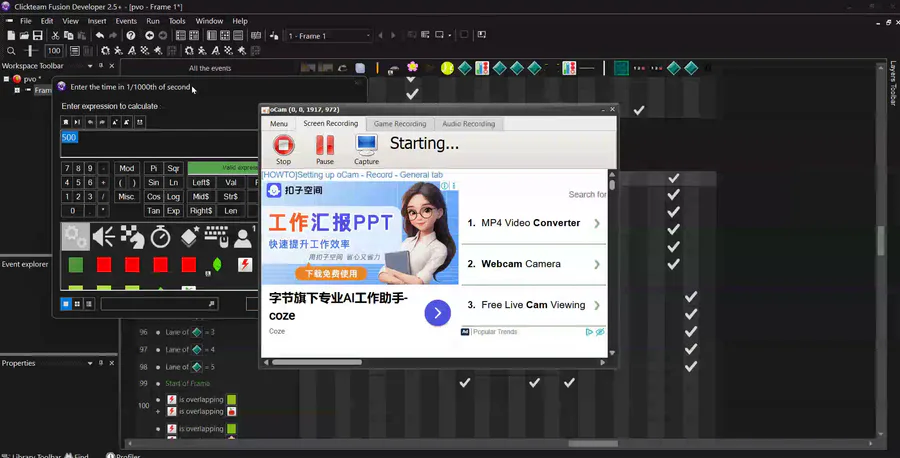Click the New file toolbar icon

click(11, 36)
